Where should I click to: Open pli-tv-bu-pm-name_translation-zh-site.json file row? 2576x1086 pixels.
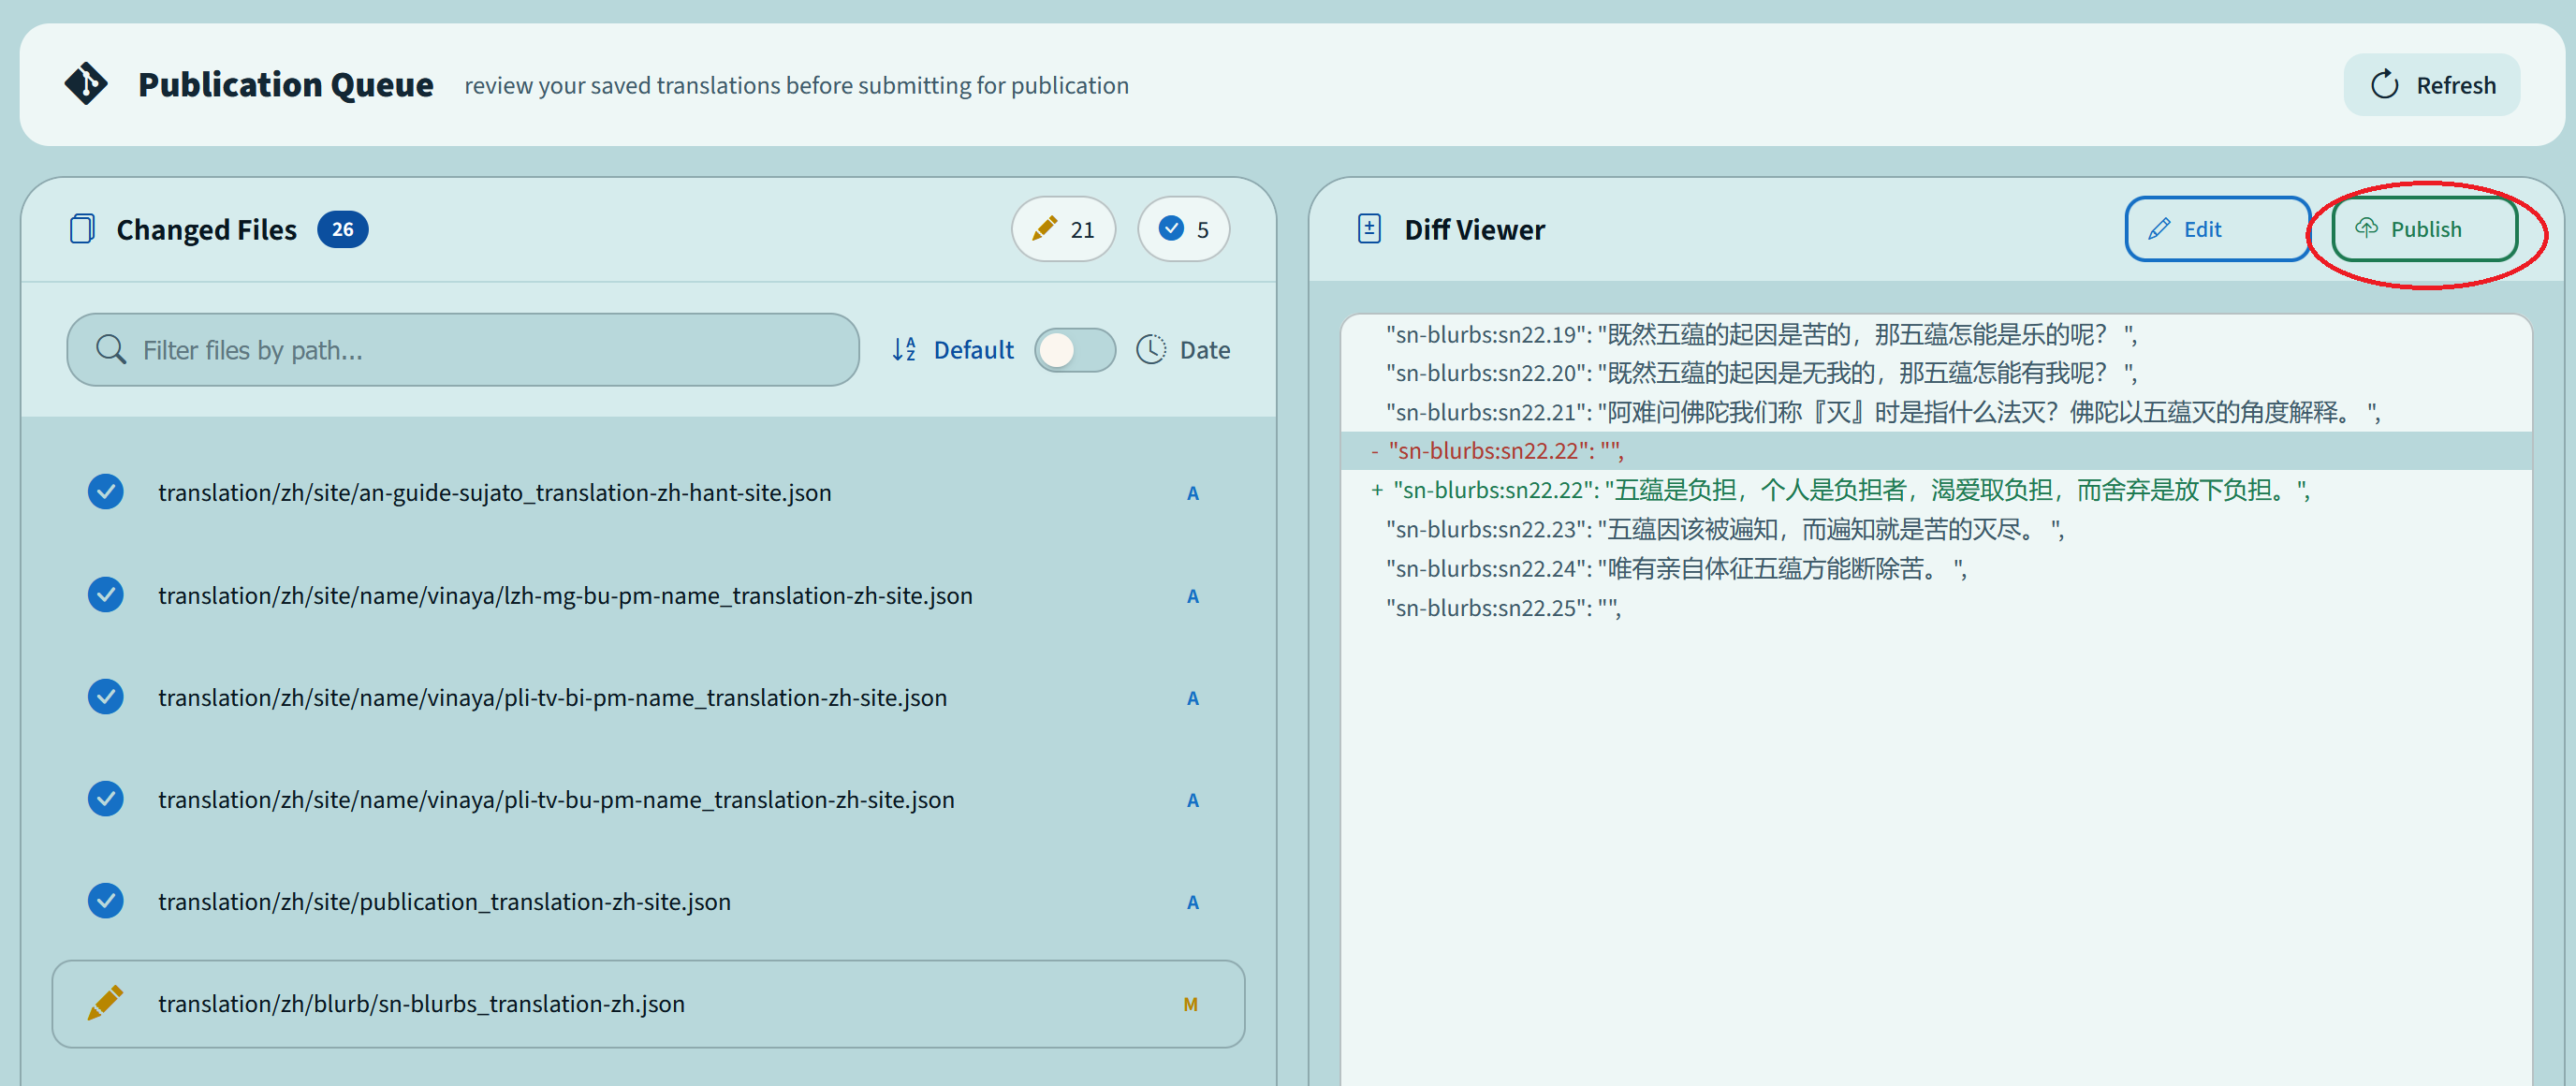point(648,799)
